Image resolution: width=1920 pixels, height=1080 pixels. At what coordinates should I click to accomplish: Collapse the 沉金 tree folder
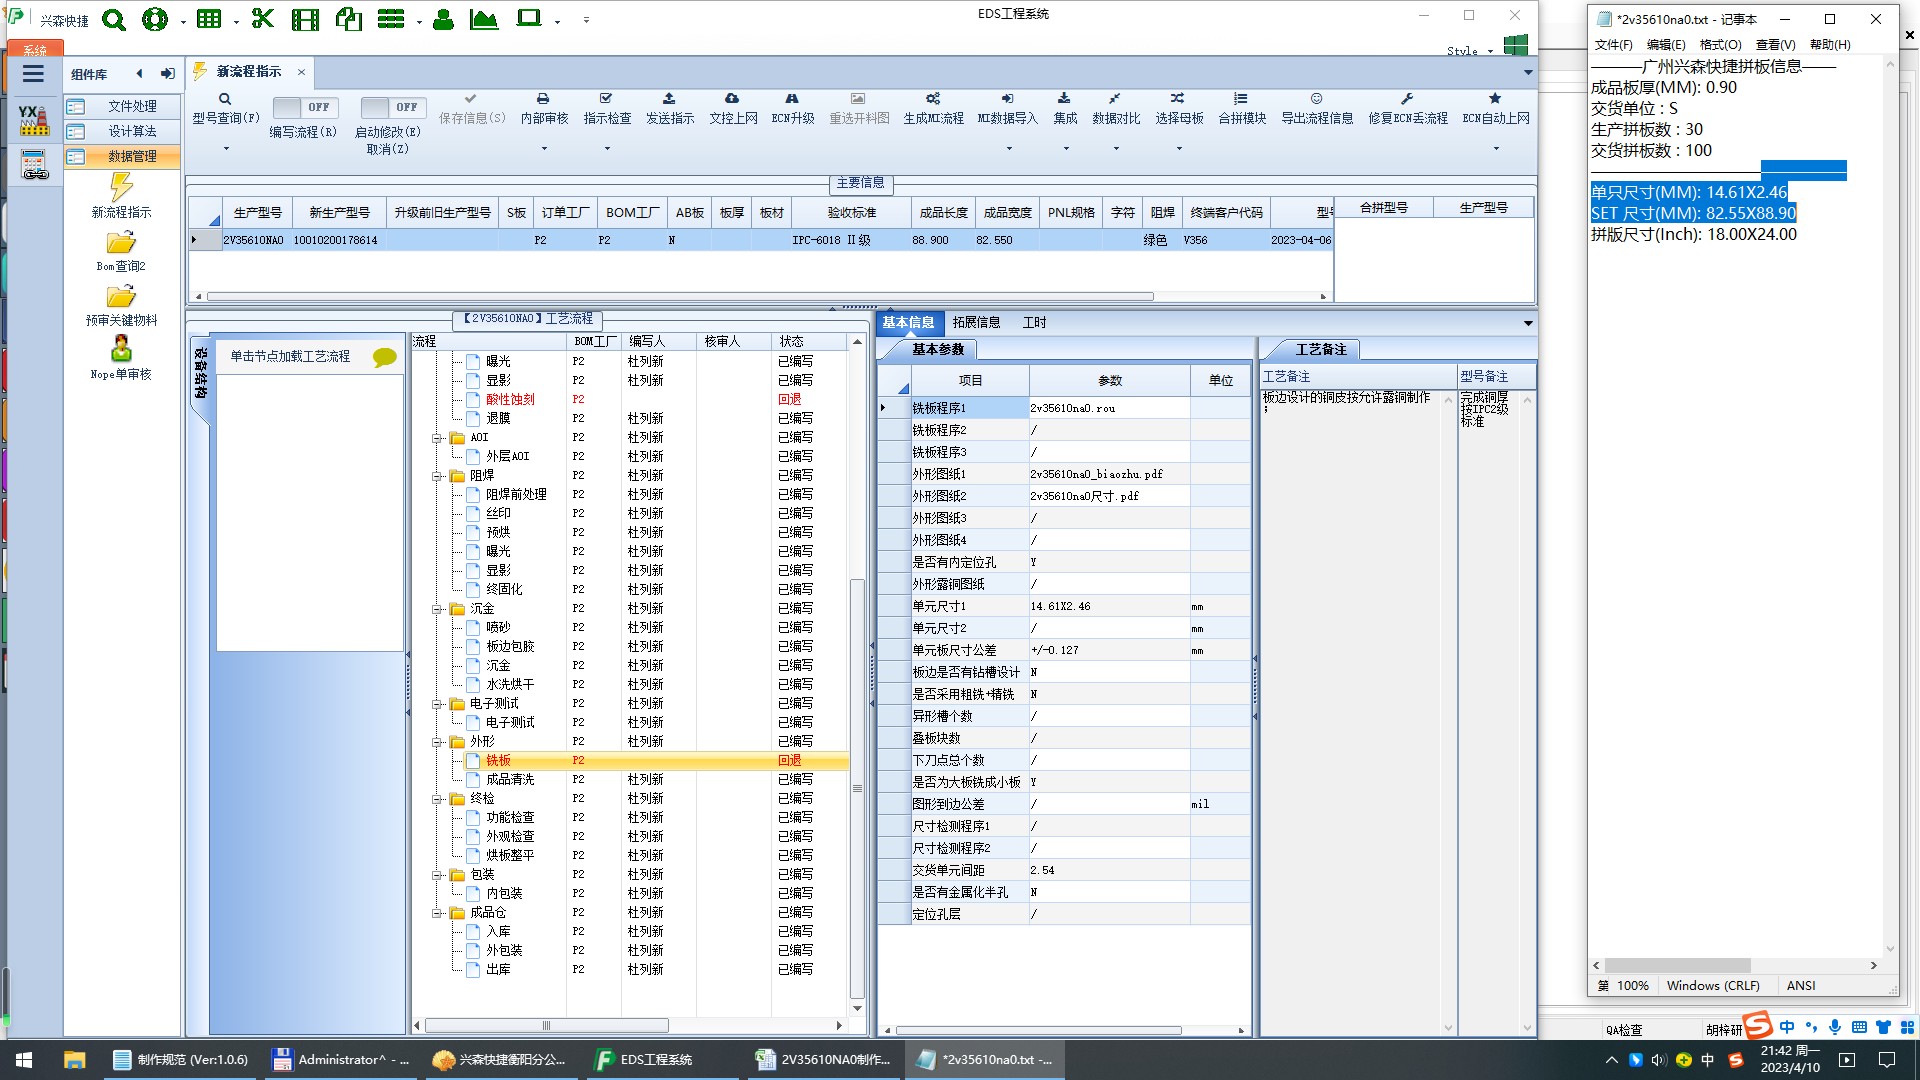(437, 609)
